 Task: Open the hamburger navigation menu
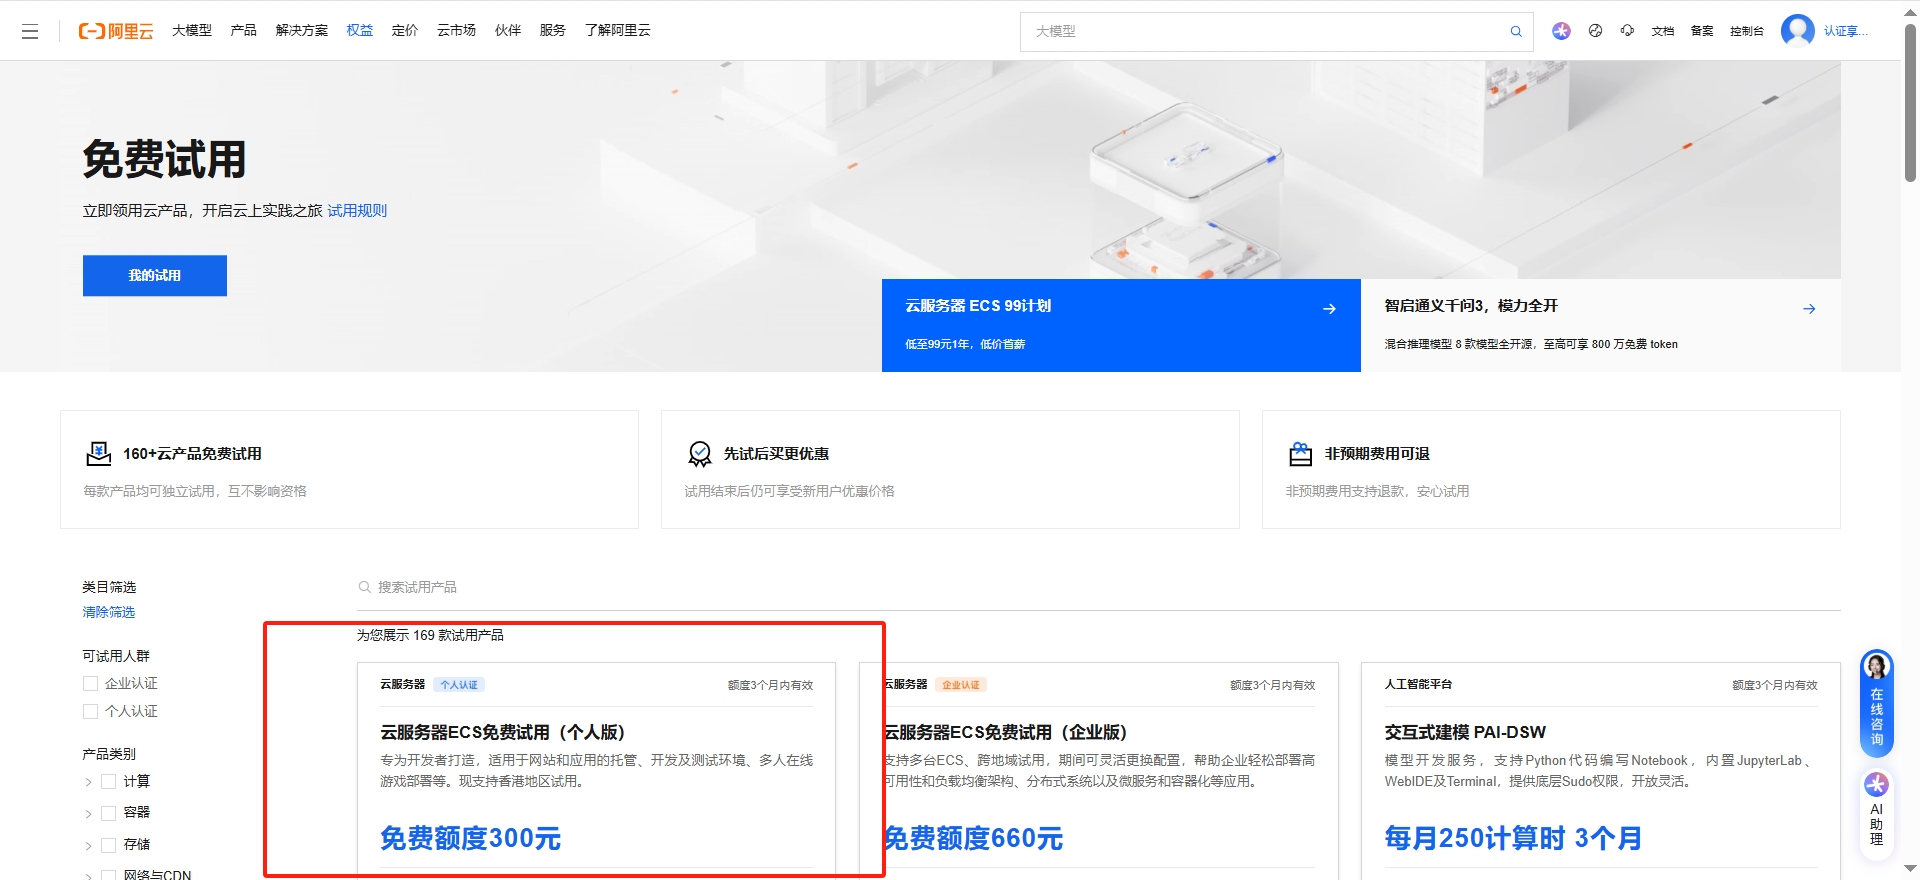click(x=30, y=31)
